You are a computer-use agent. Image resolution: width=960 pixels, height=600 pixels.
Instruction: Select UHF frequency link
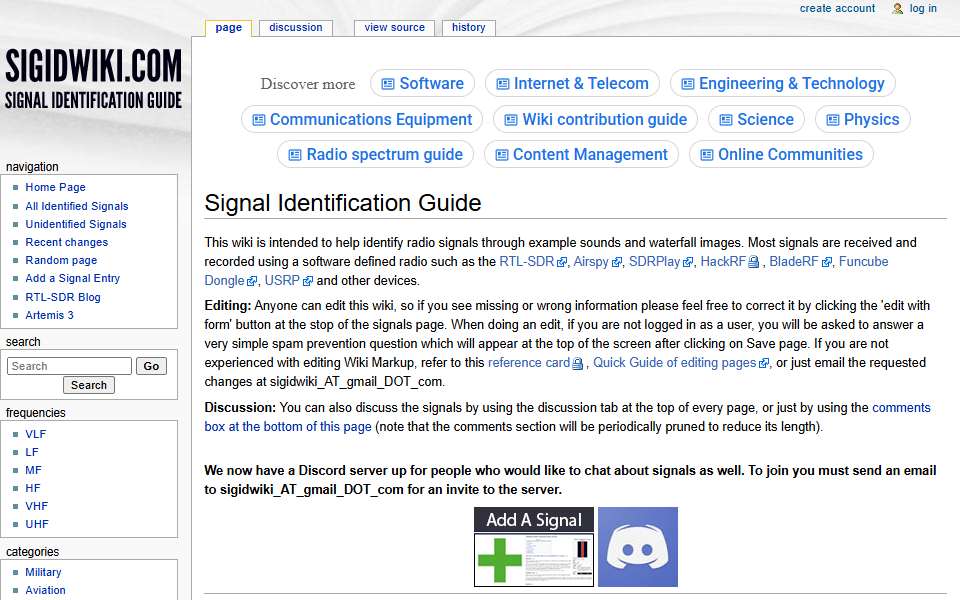(37, 525)
